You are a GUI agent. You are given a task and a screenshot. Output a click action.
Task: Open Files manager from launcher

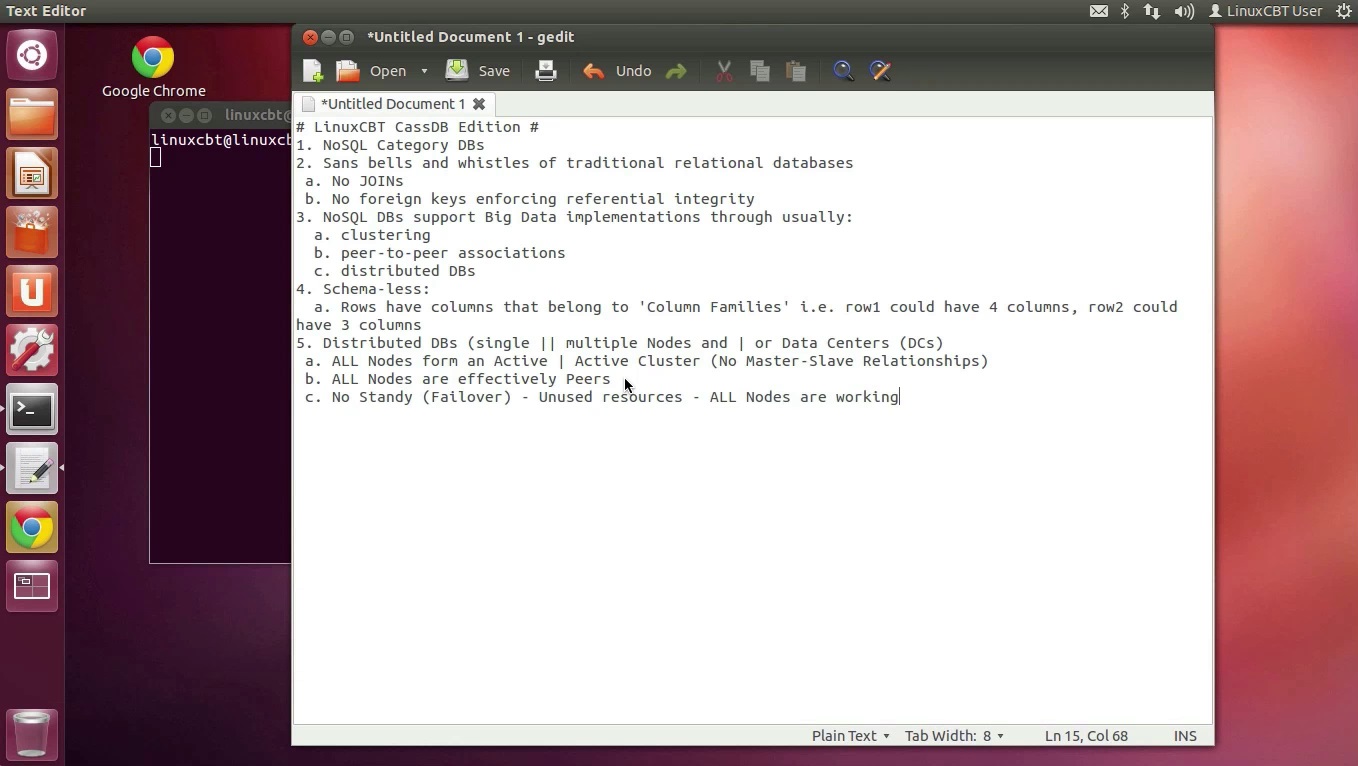tap(32, 114)
